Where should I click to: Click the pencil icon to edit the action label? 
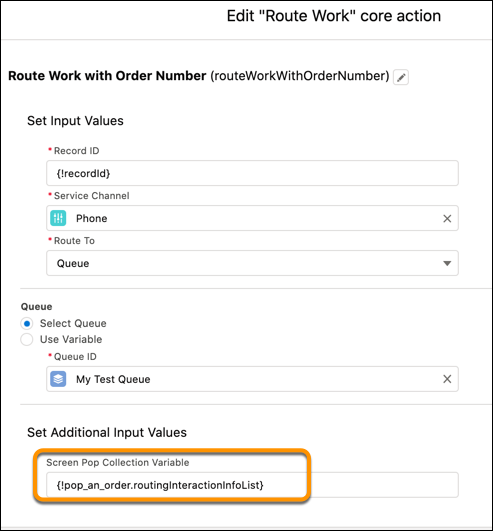coord(401,77)
